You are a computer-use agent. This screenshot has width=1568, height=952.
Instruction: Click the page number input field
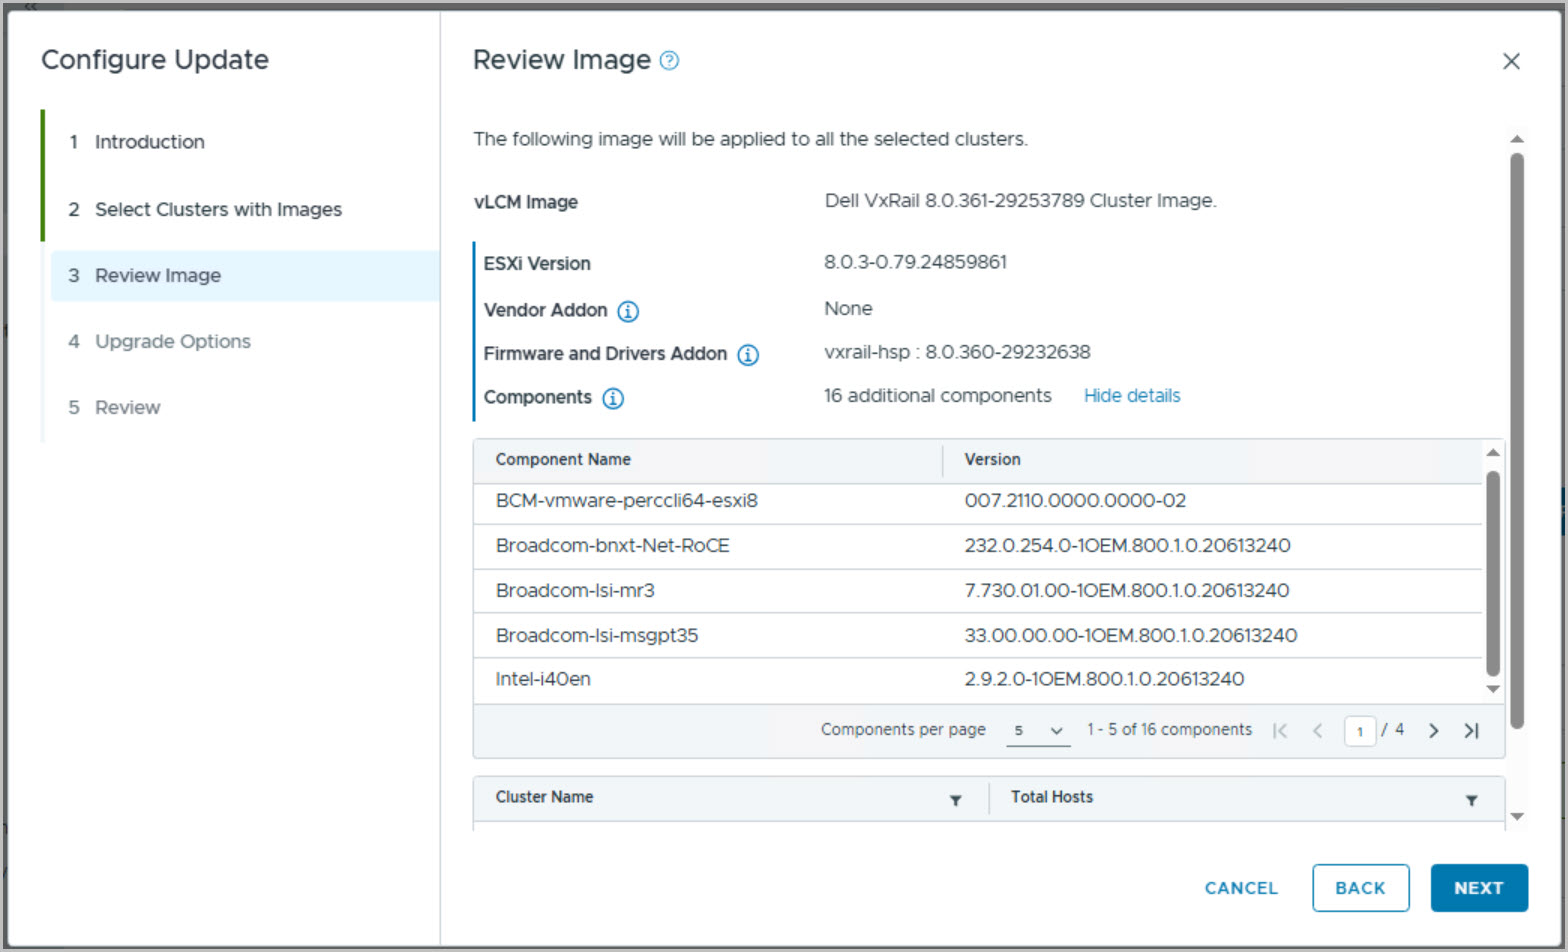pyautogui.click(x=1359, y=731)
